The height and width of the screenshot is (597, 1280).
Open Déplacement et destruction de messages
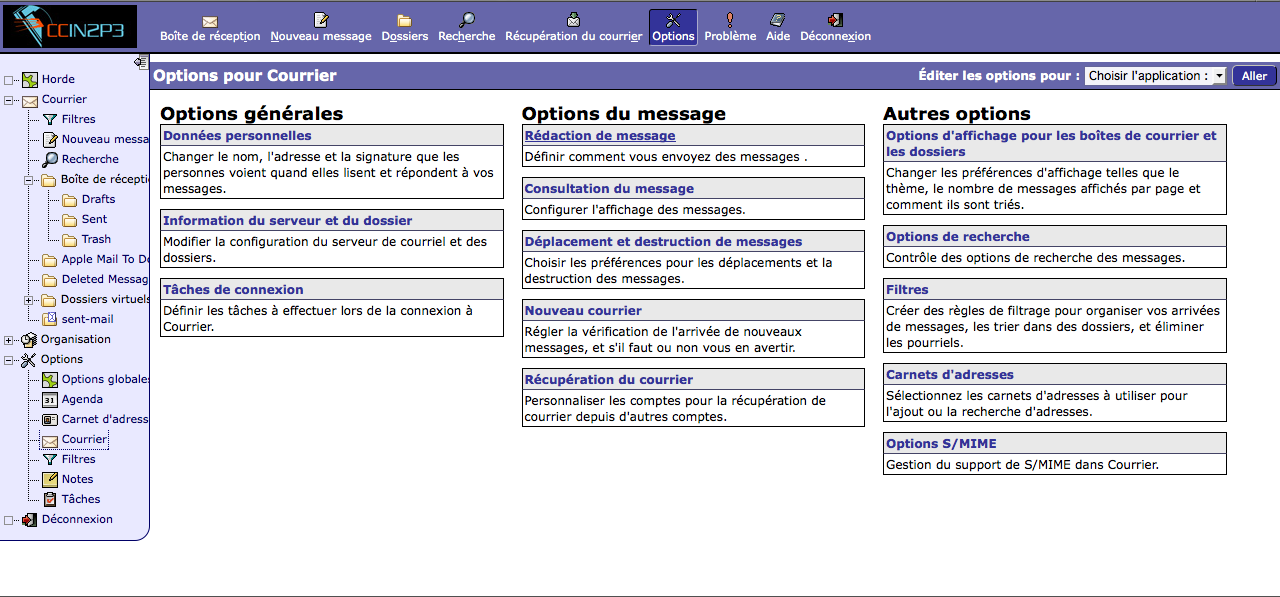coord(663,242)
